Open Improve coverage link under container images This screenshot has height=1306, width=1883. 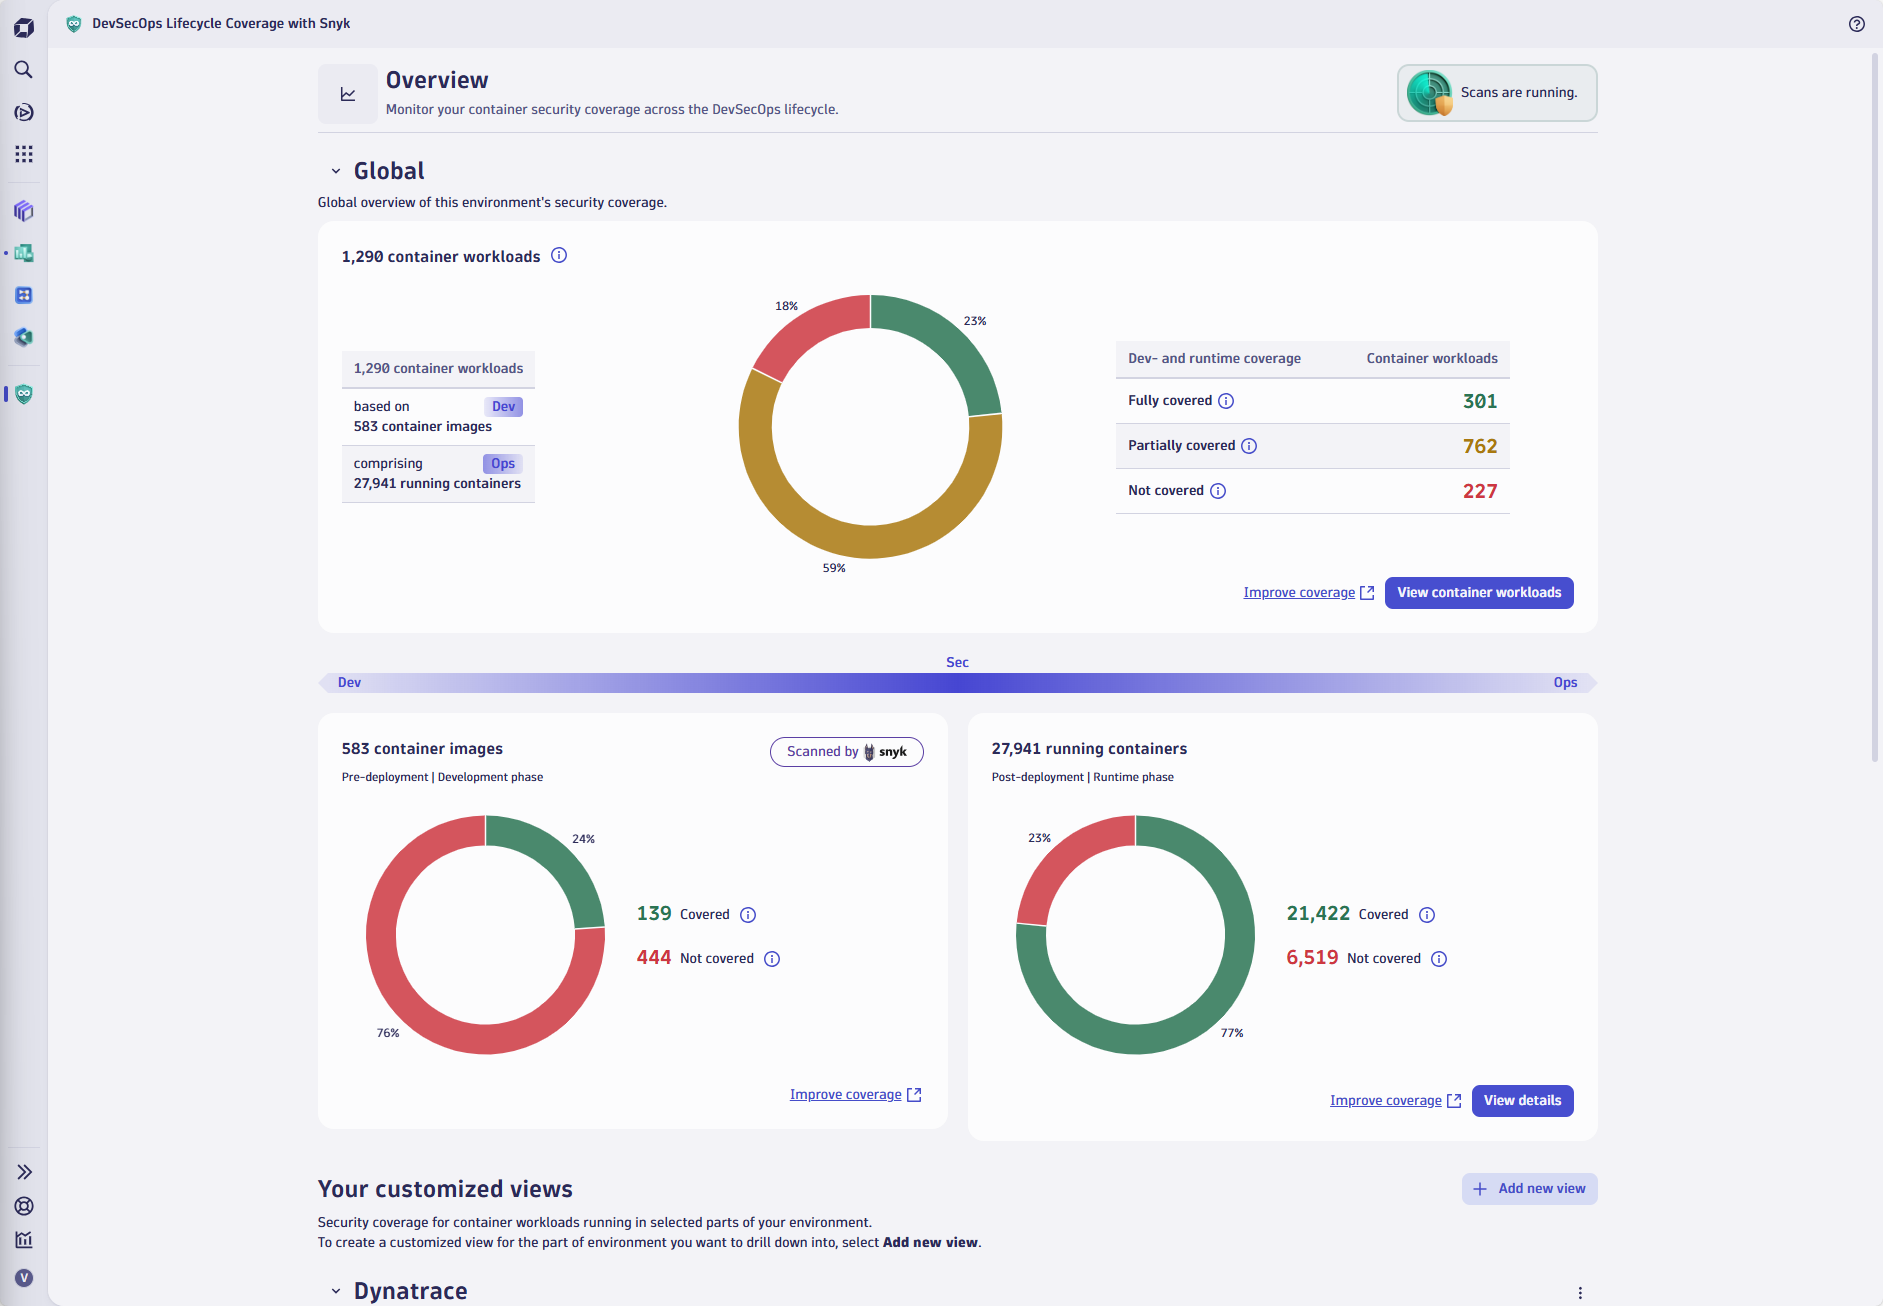tap(855, 1095)
